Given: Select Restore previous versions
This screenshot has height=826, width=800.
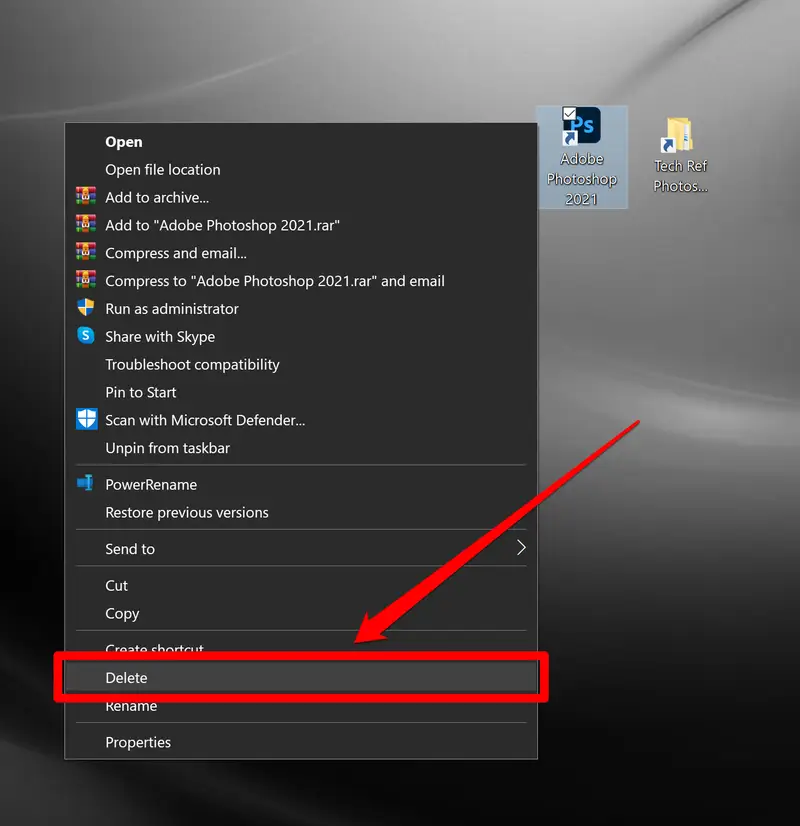Looking at the screenshot, I should pyautogui.click(x=187, y=513).
